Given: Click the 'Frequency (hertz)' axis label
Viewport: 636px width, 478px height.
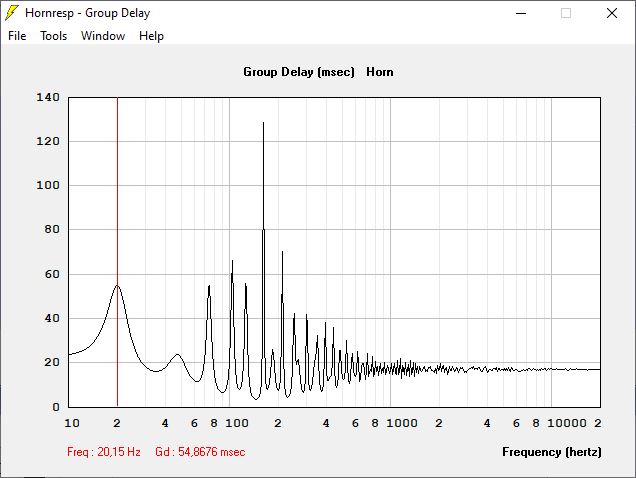Looking at the screenshot, I should coord(552,452).
